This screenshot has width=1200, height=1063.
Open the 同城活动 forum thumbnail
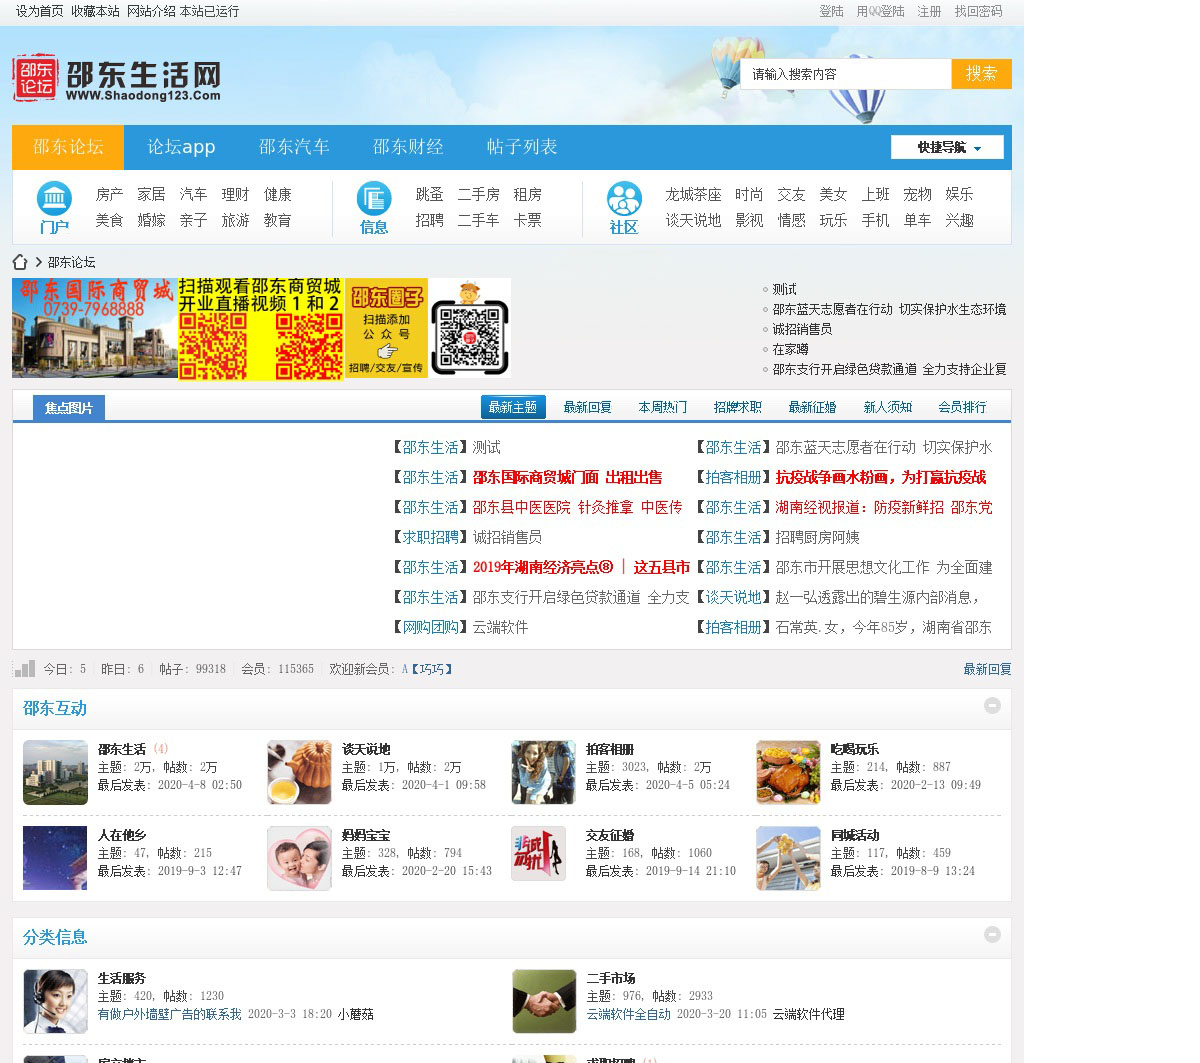[x=788, y=858]
